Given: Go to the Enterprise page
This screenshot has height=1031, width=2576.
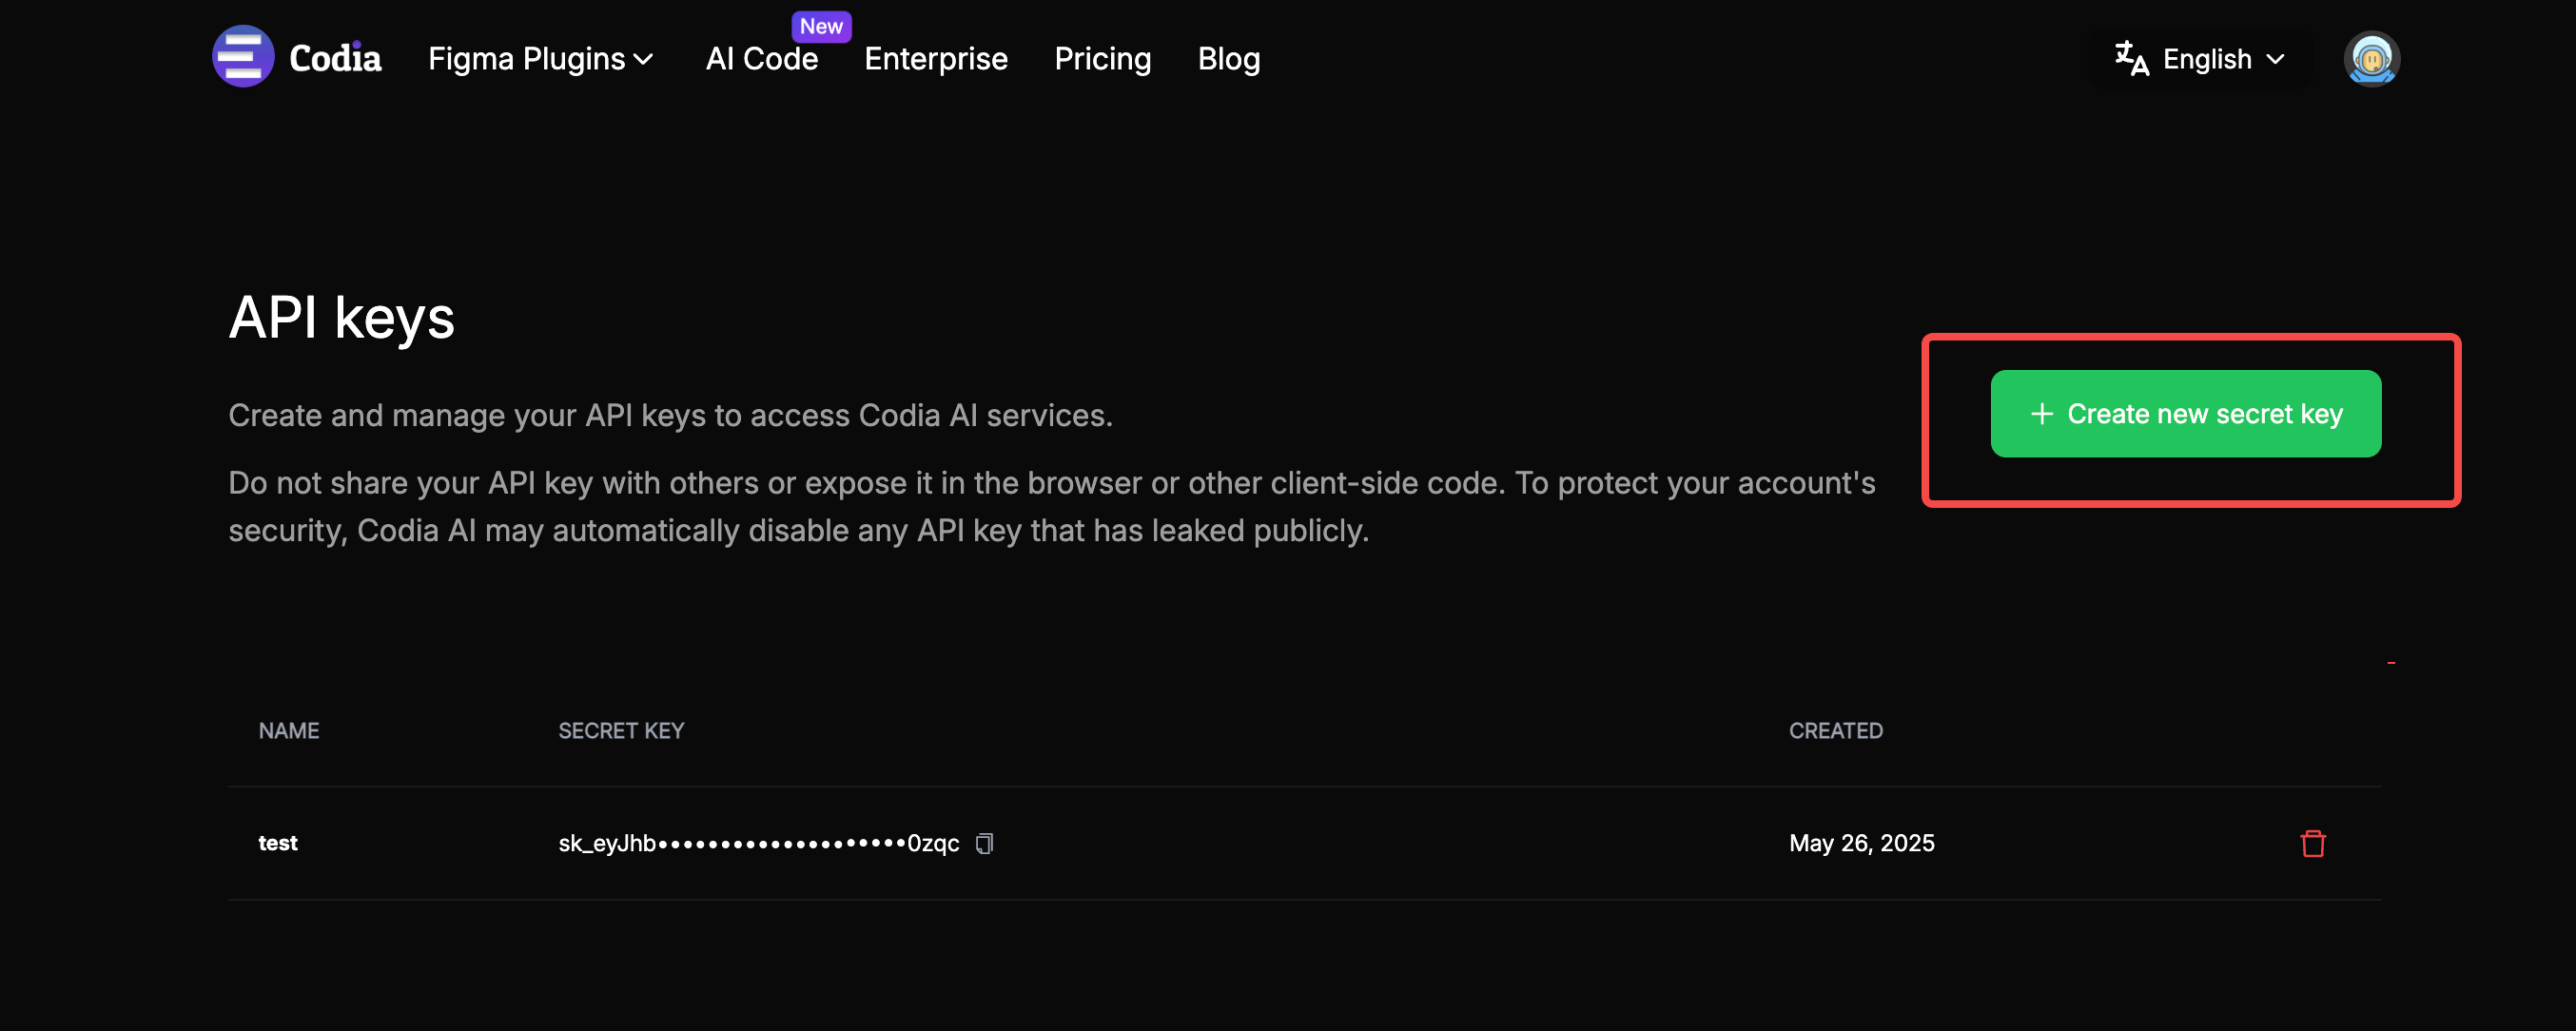Looking at the screenshot, I should click(x=935, y=59).
